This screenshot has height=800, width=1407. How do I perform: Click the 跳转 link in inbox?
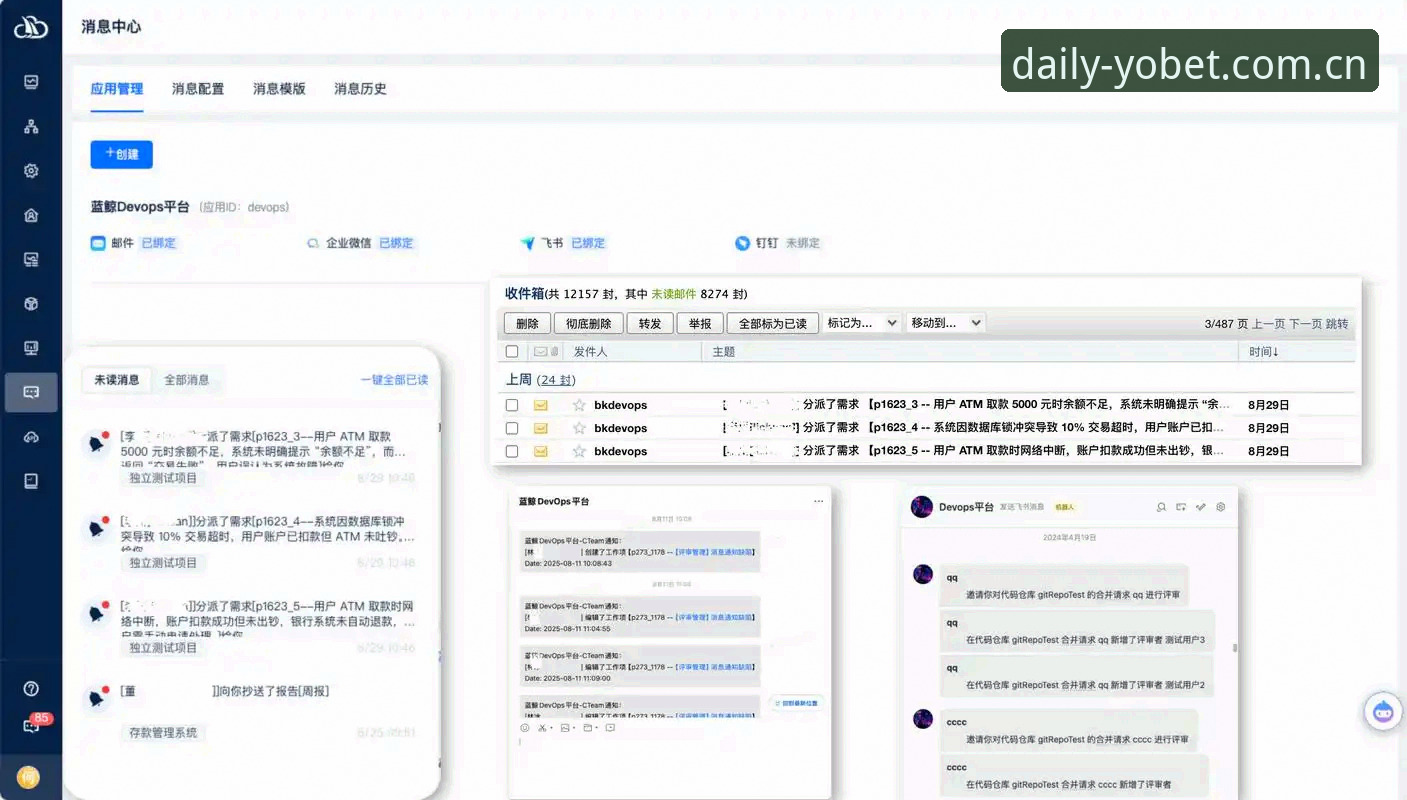[1337, 324]
